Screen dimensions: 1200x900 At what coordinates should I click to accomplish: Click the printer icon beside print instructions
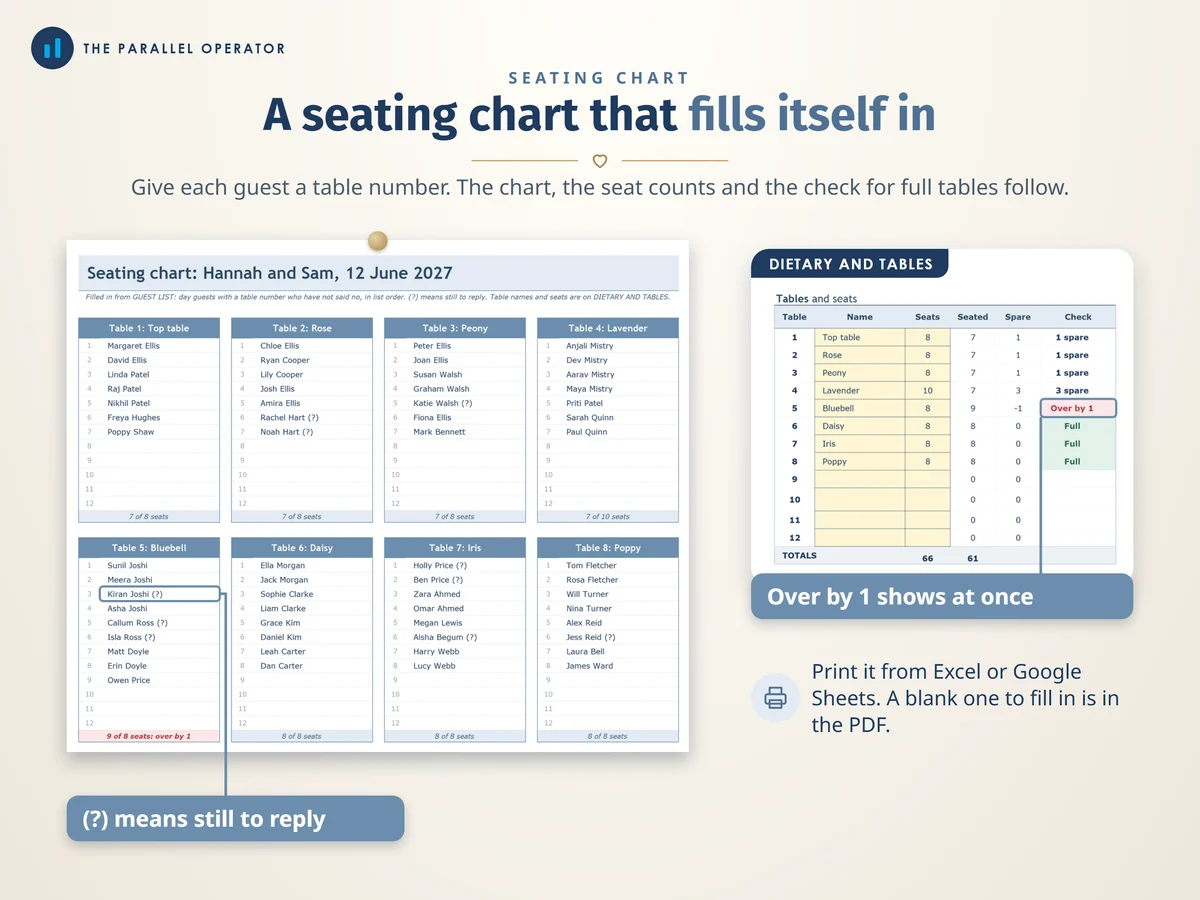(775, 698)
